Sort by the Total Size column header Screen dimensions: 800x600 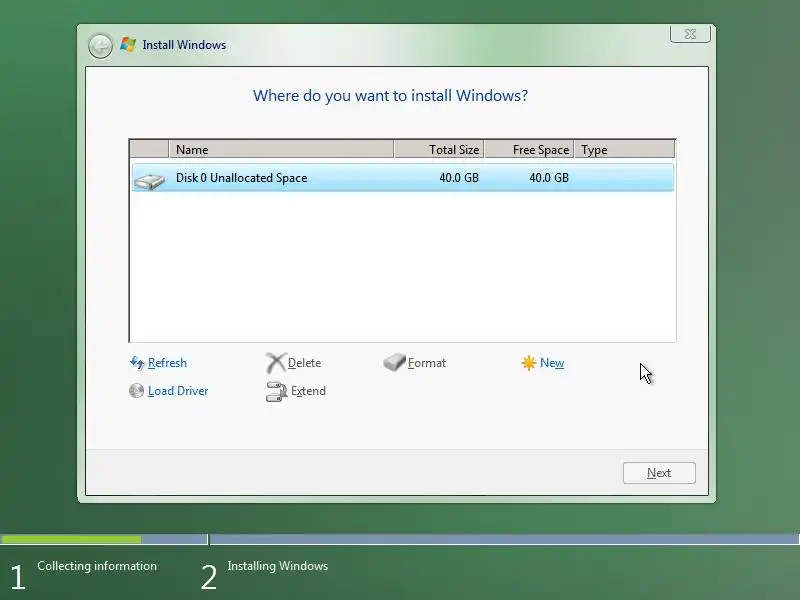coord(439,149)
